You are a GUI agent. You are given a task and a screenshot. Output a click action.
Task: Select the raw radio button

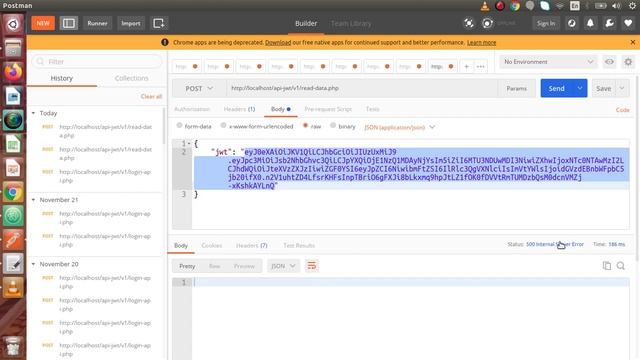tap(305, 126)
